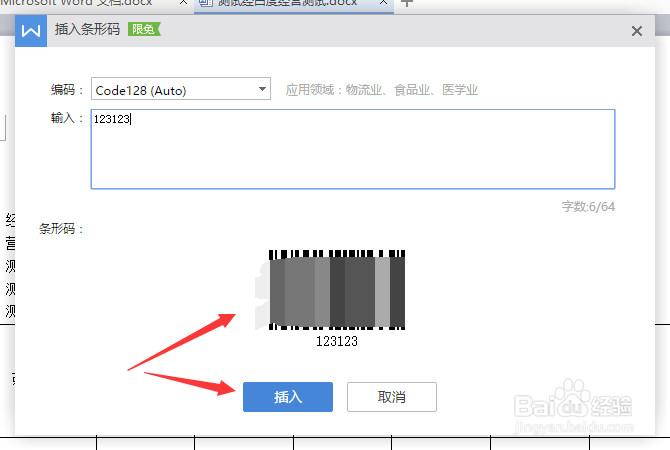Click the 限免 green badge
Viewport: 670px width, 450px height.
(x=144, y=29)
